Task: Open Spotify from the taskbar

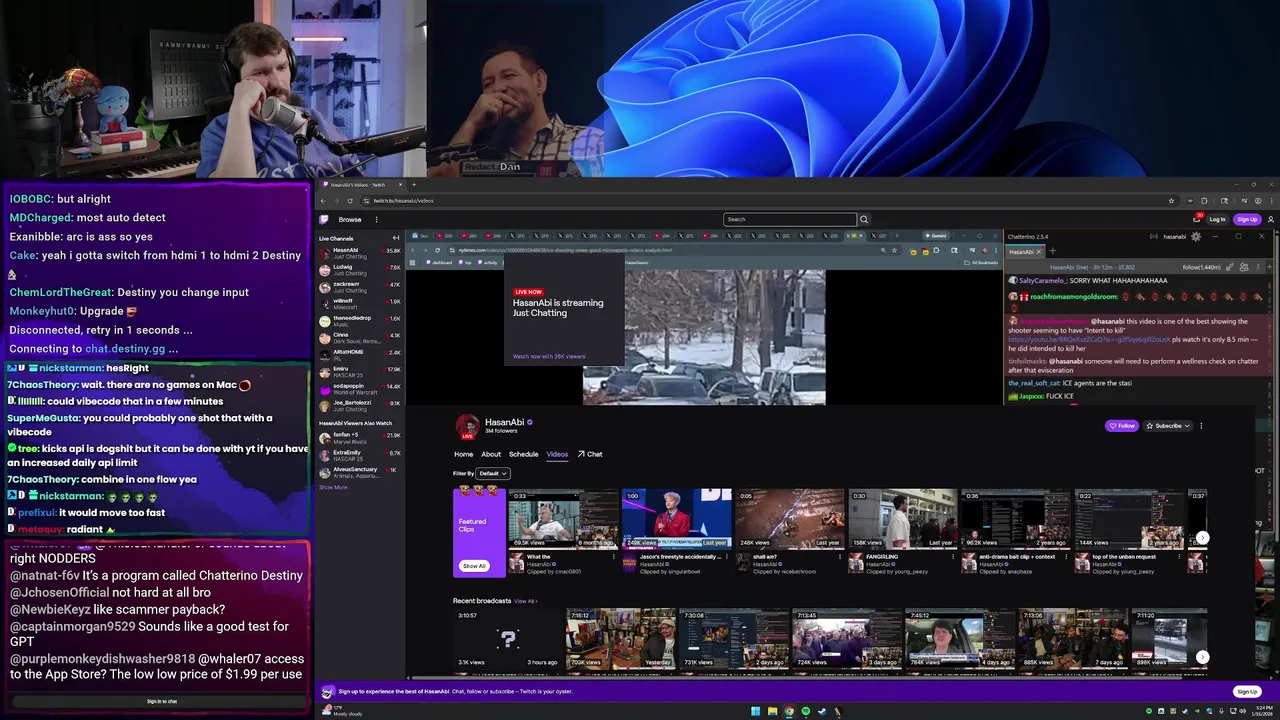Action: [805, 711]
